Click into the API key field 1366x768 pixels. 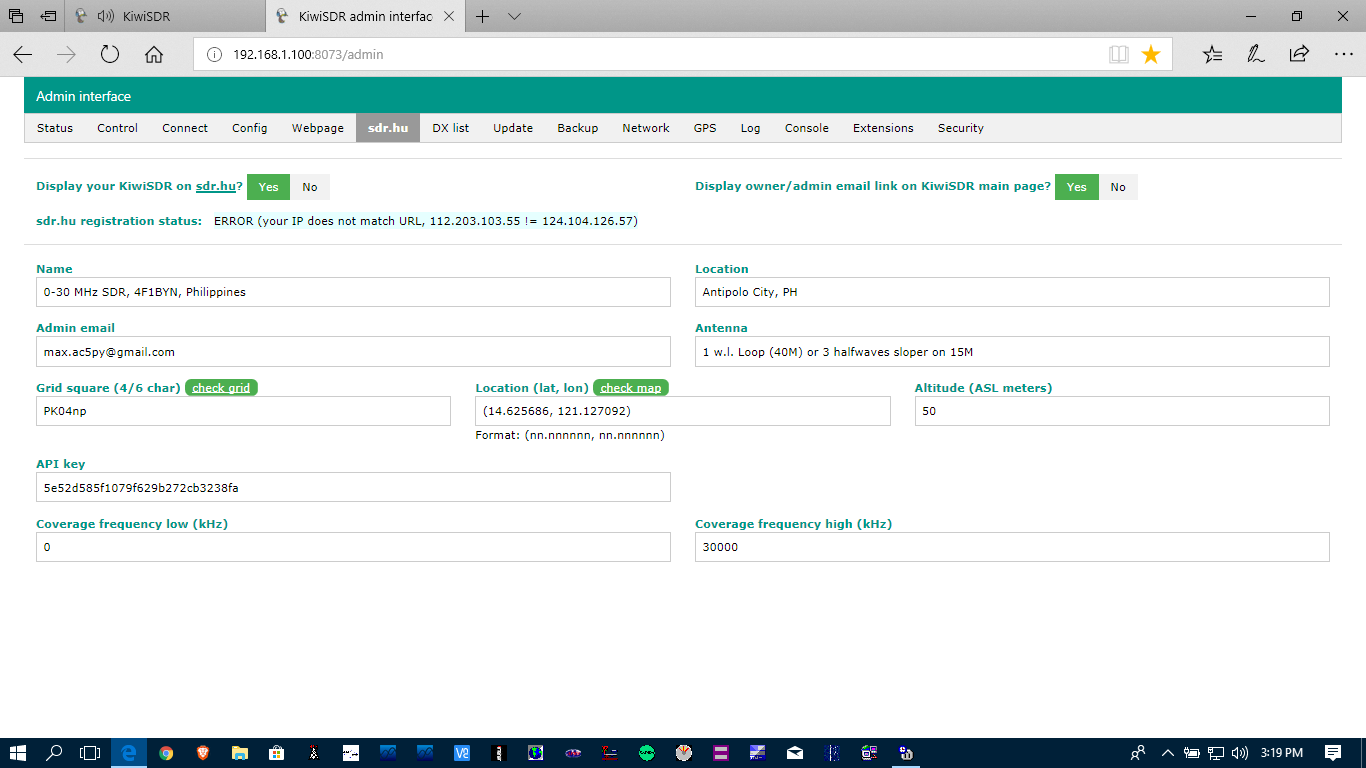click(x=353, y=488)
